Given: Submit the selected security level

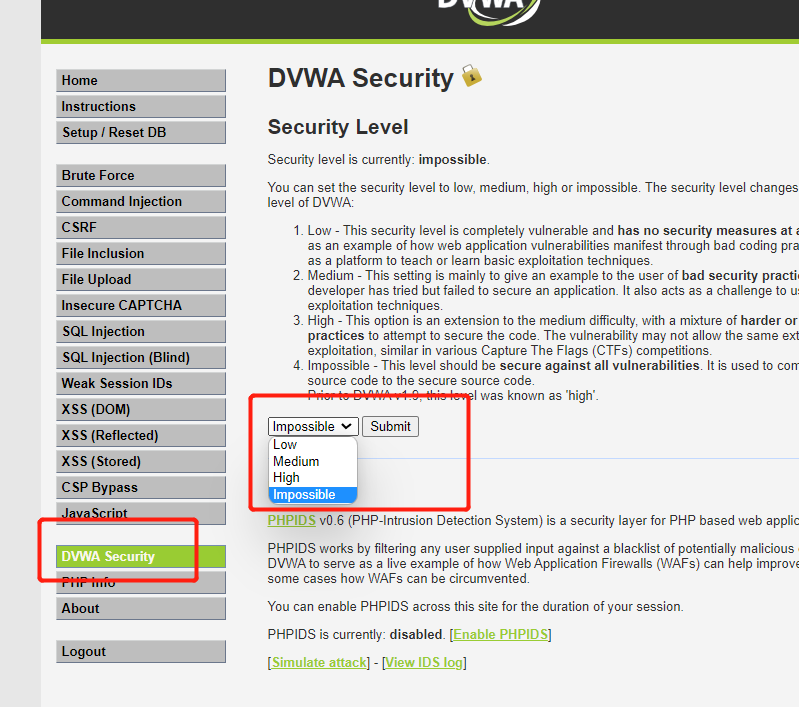Looking at the screenshot, I should (x=390, y=426).
